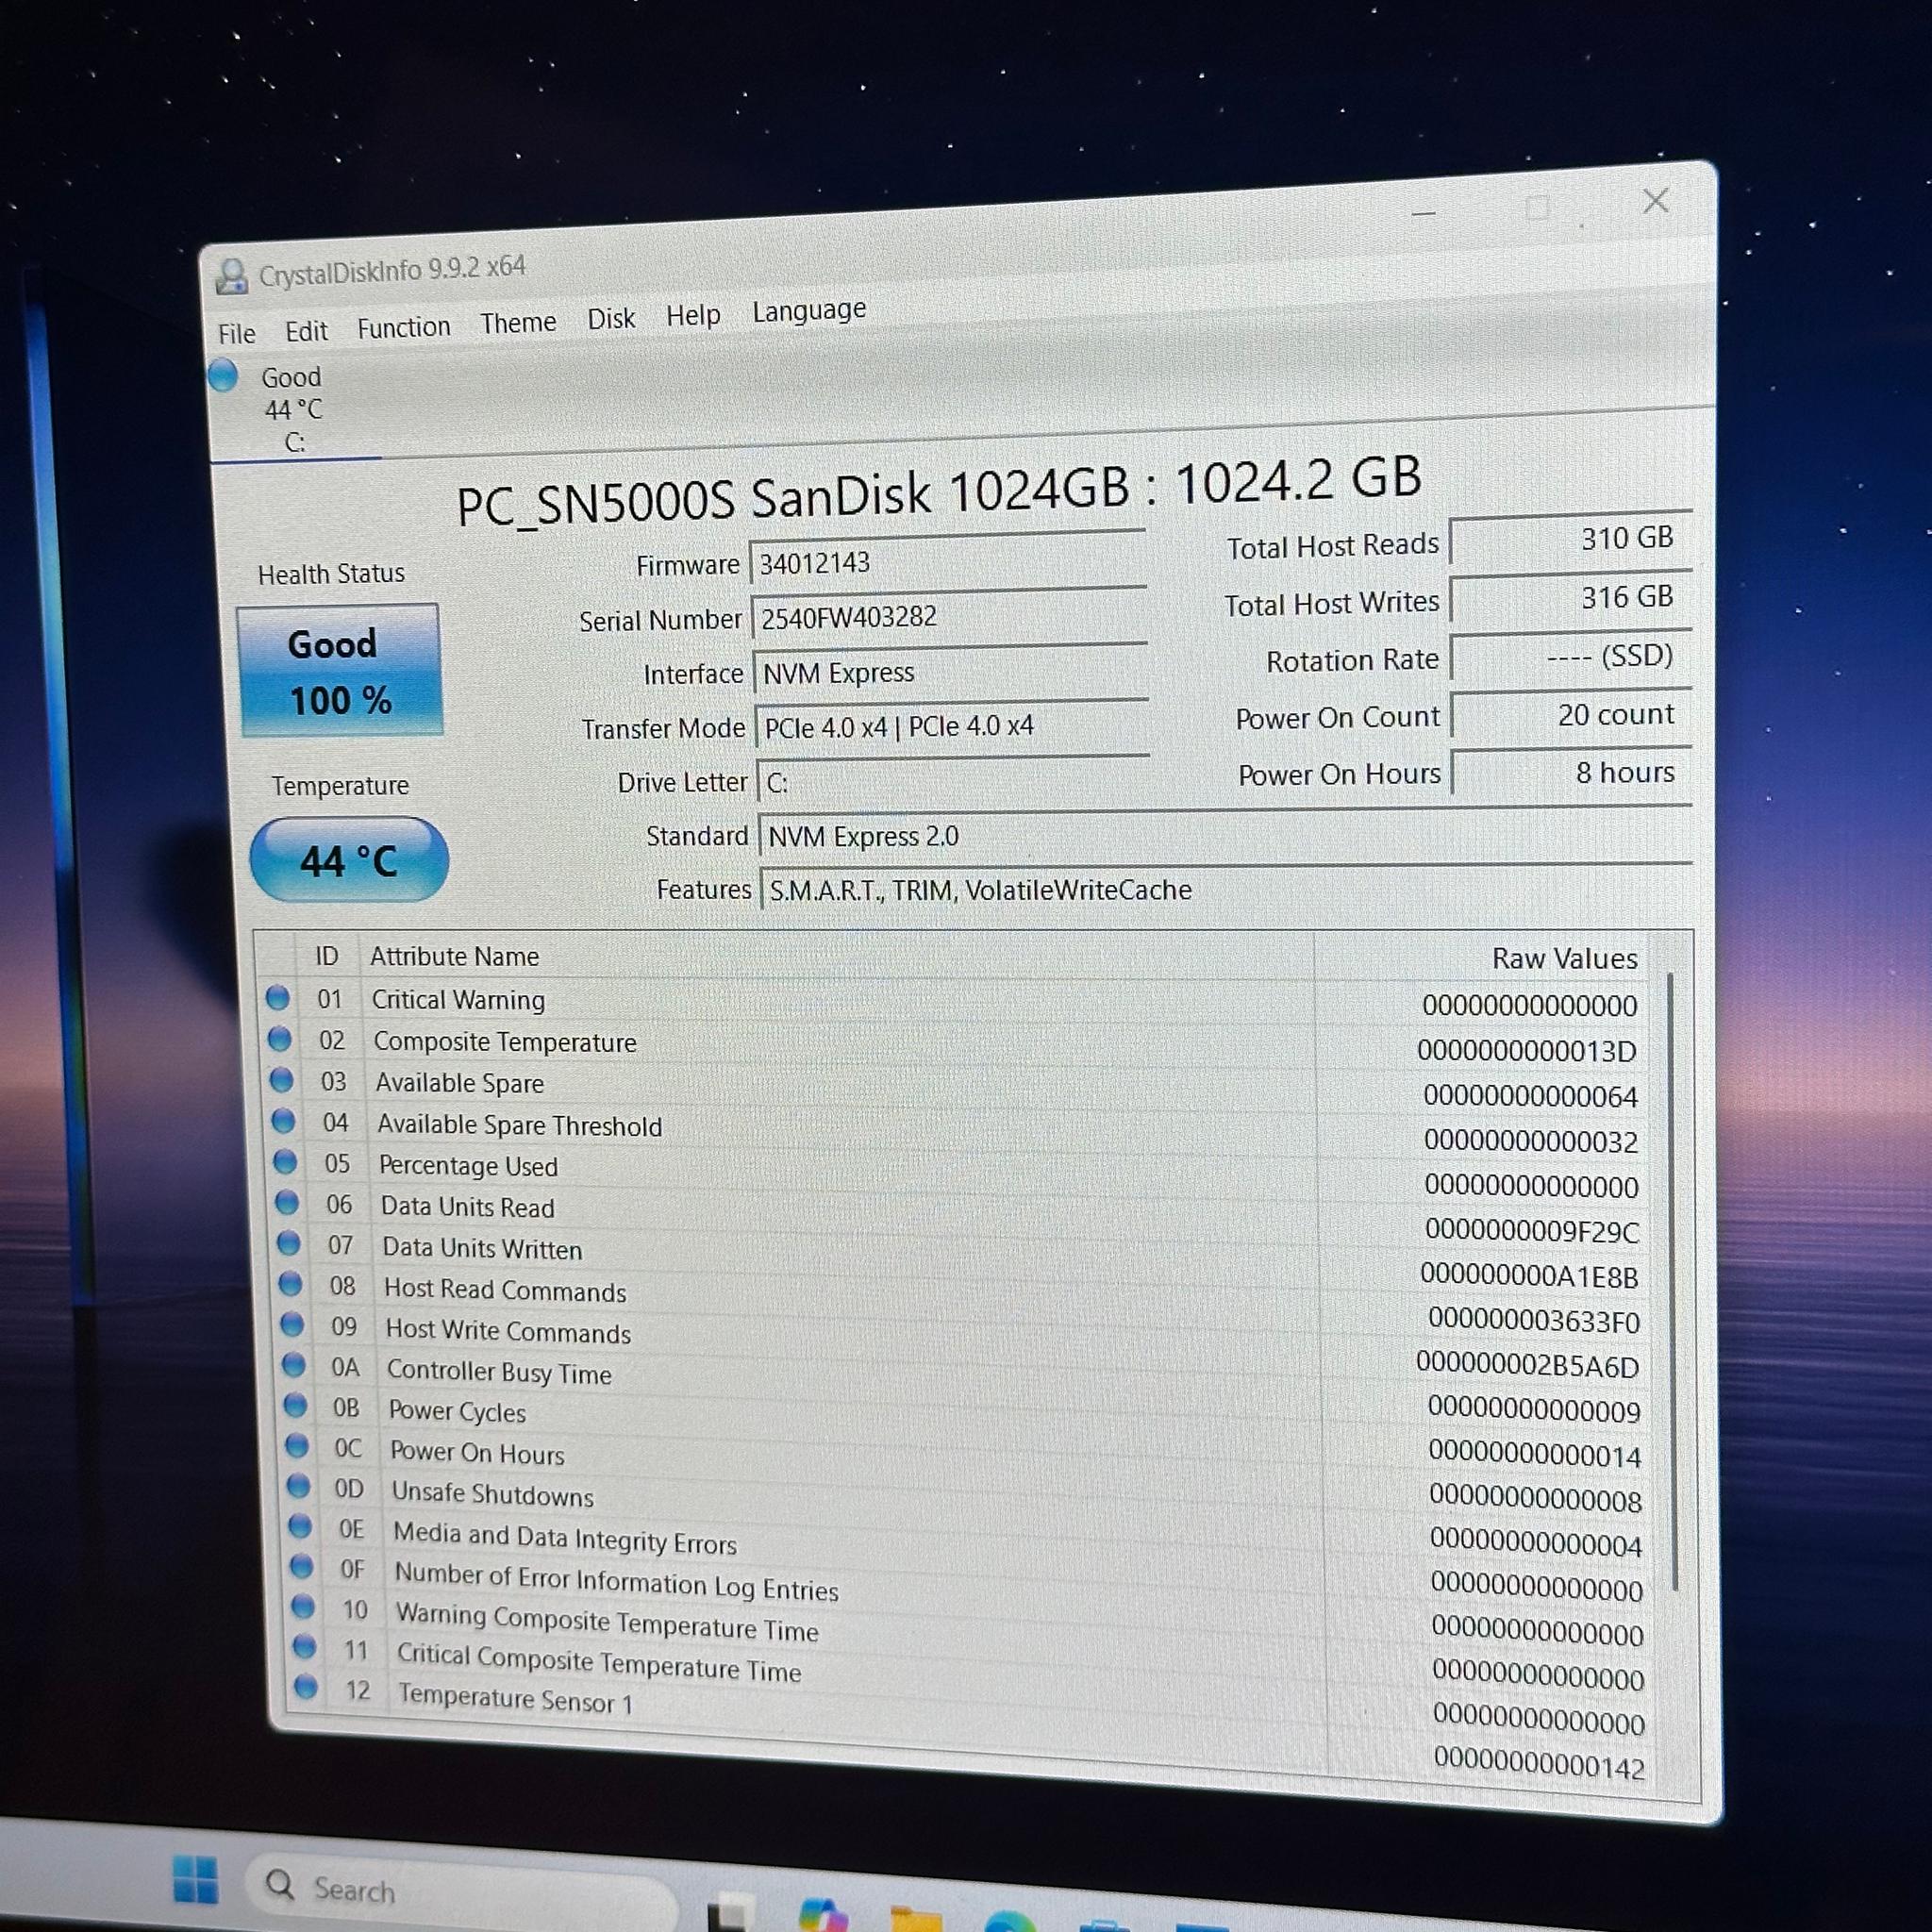1932x1932 pixels.
Task: Click status circle for row 0C Power On Hours
Action: pos(297,1445)
